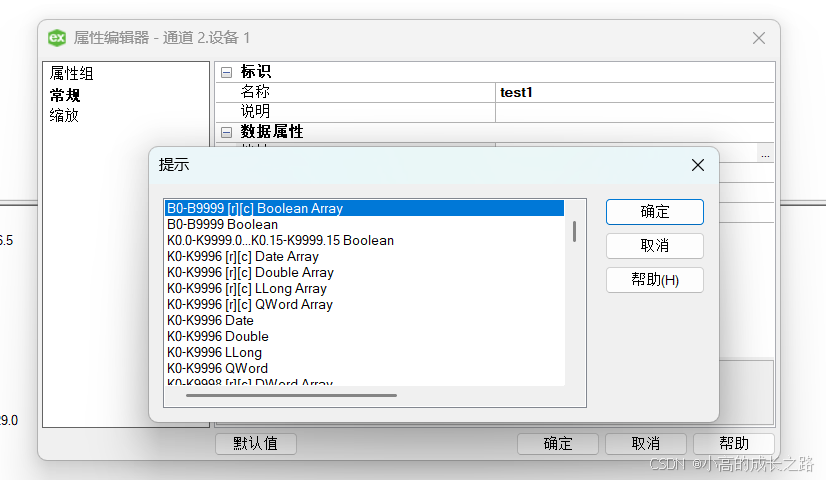This screenshot has height=480, width=826.
Task: Choose K0.0-K9999.0...K0.15-K9999.15 Boolean entry
Action: 280,241
